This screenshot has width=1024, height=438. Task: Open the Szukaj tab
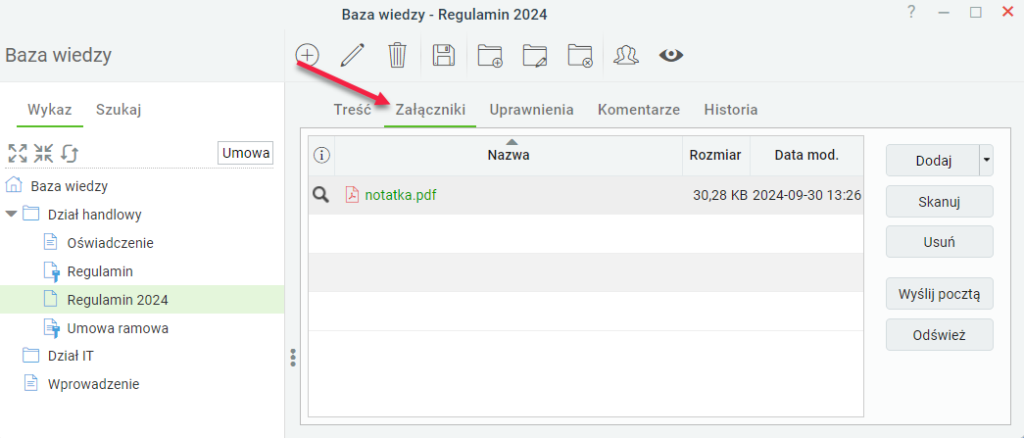tap(118, 110)
